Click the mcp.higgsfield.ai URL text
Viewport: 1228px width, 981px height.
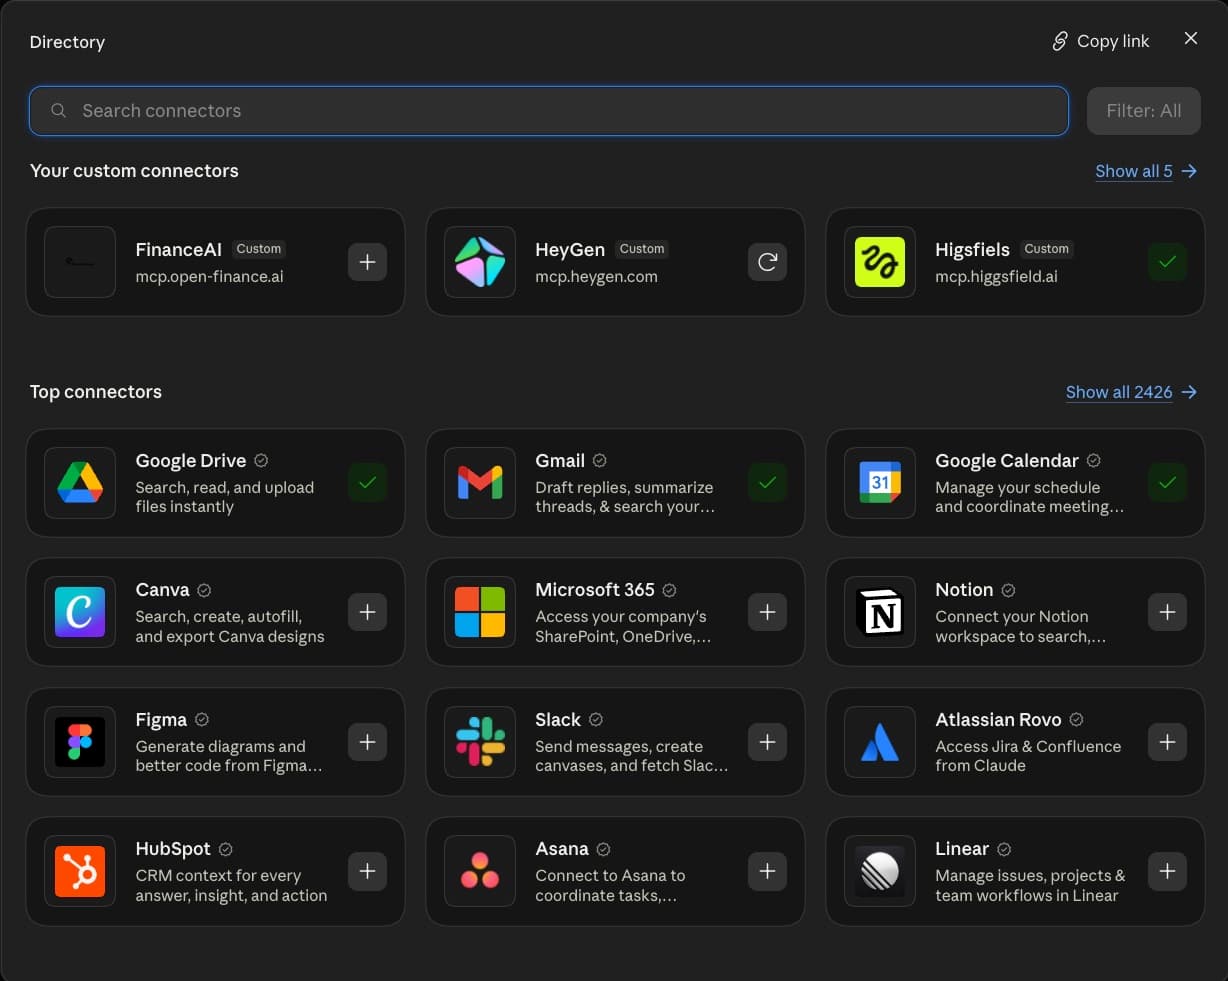click(x=996, y=277)
